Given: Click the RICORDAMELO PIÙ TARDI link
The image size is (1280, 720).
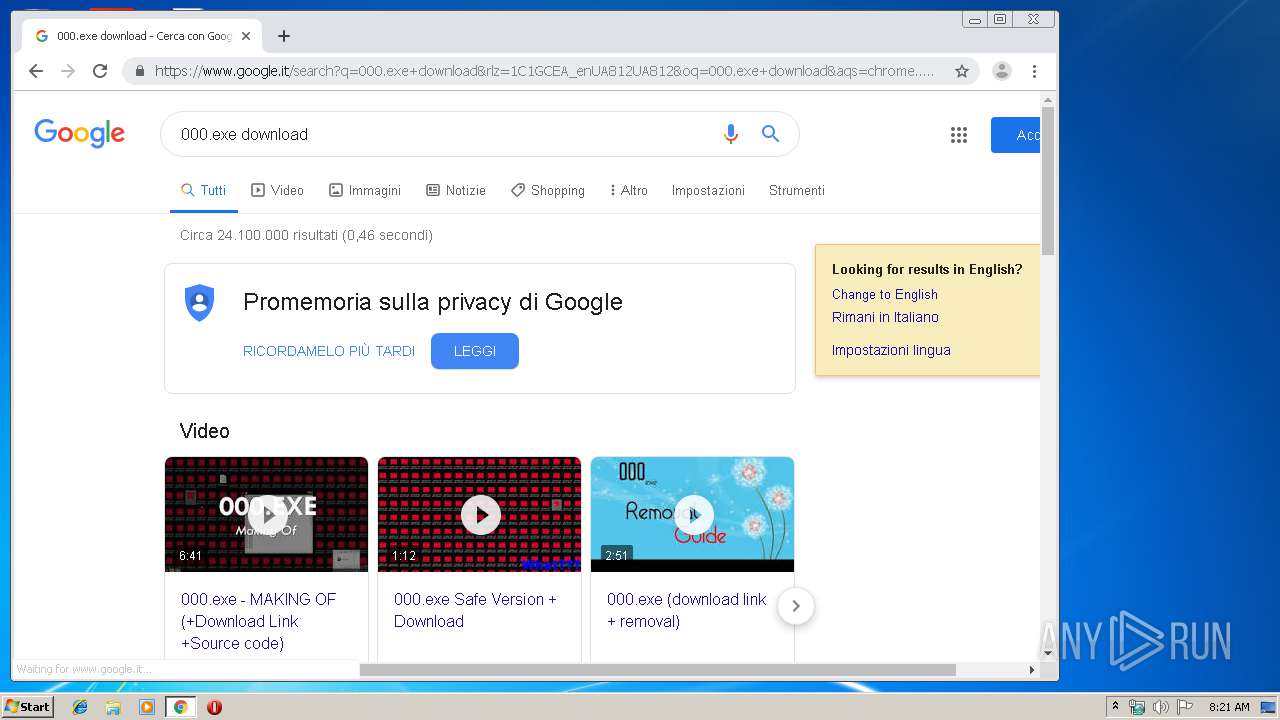Looking at the screenshot, I should click(329, 351).
